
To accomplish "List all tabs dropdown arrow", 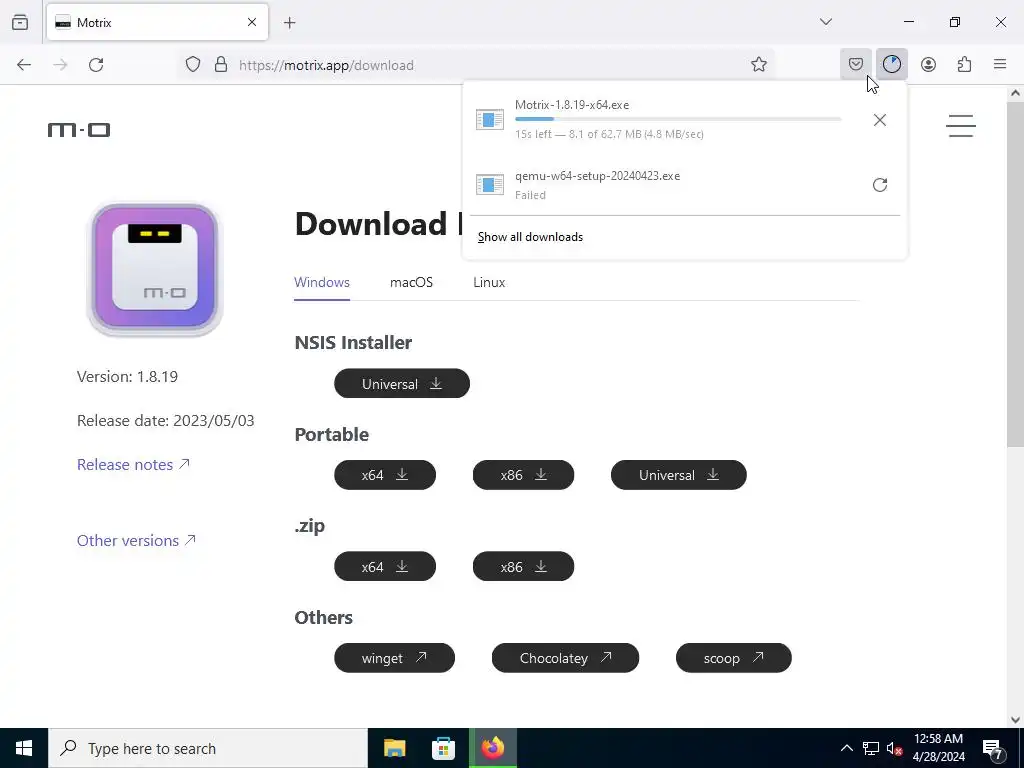I will click(x=826, y=22).
